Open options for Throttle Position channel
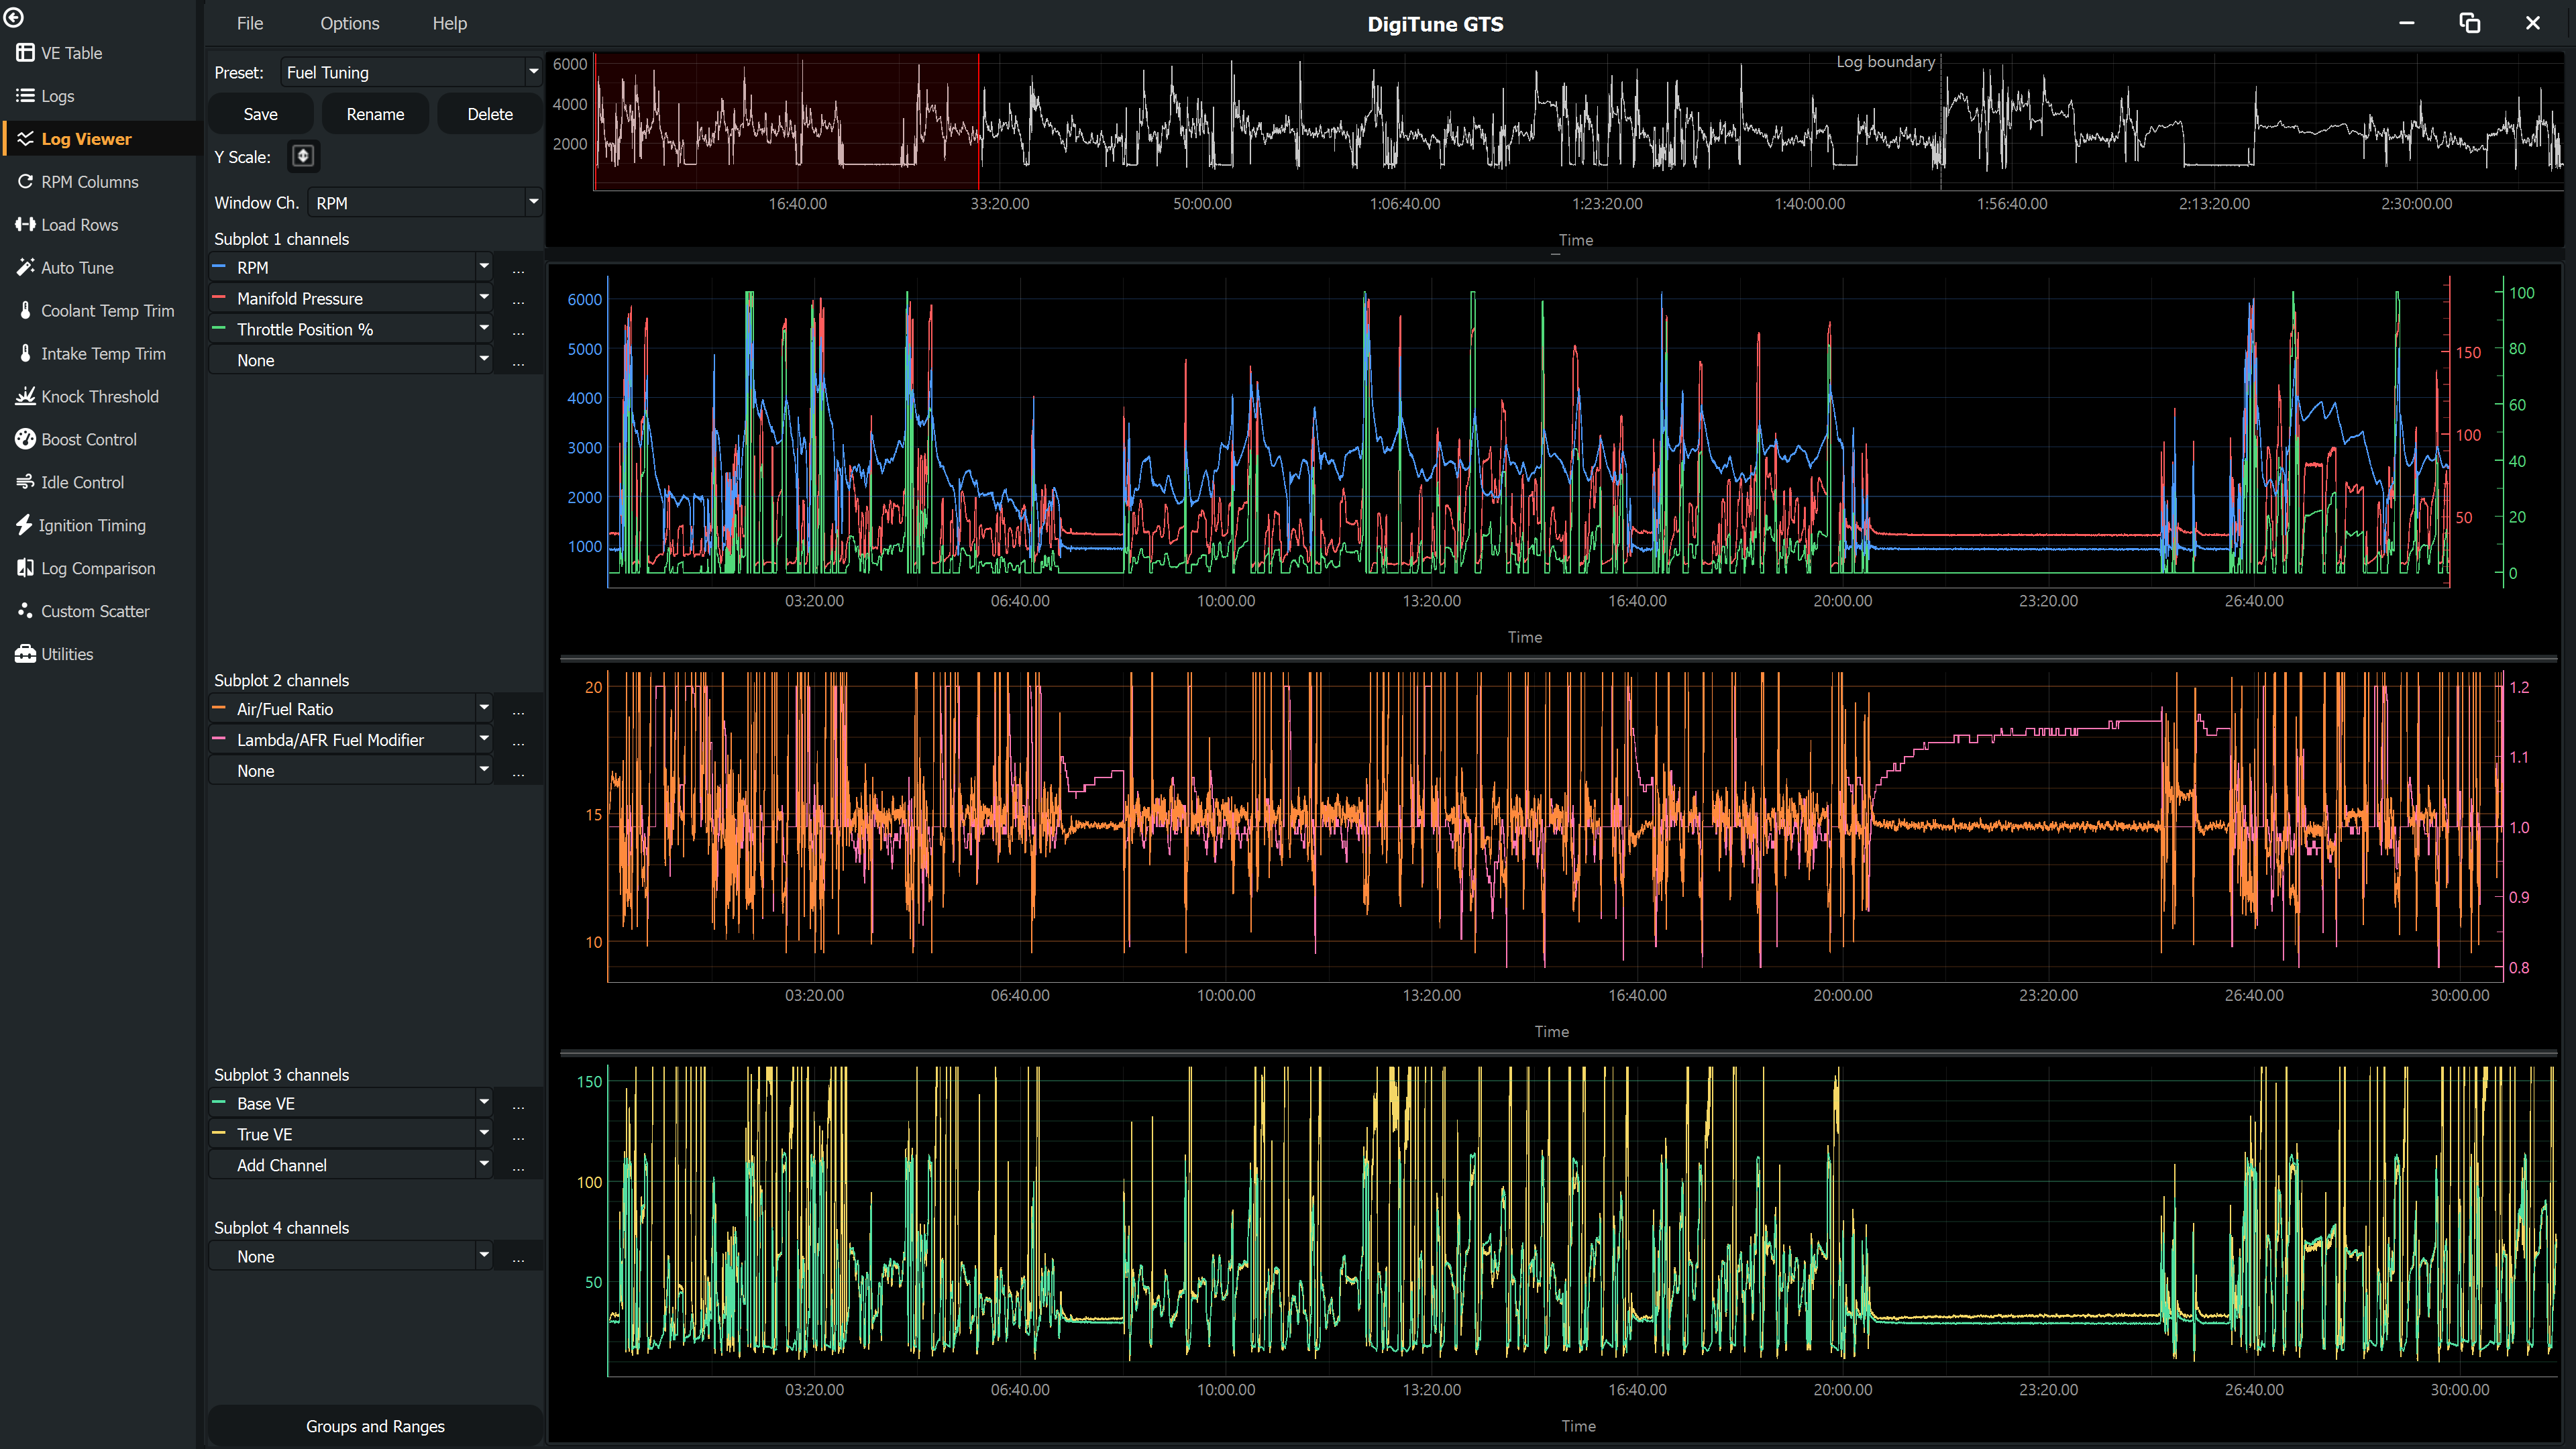The image size is (2576, 1449). [518, 330]
